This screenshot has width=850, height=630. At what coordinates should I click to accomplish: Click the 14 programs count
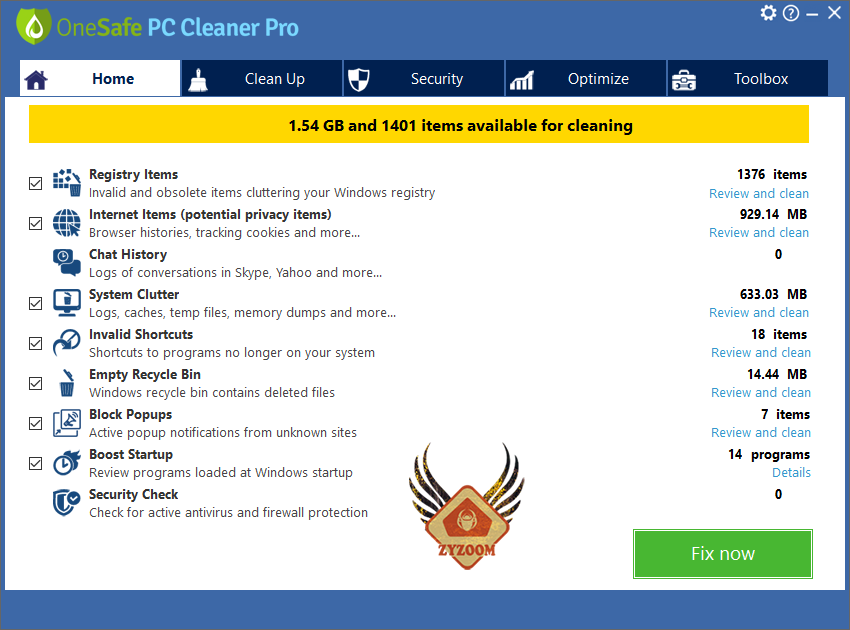point(769,455)
